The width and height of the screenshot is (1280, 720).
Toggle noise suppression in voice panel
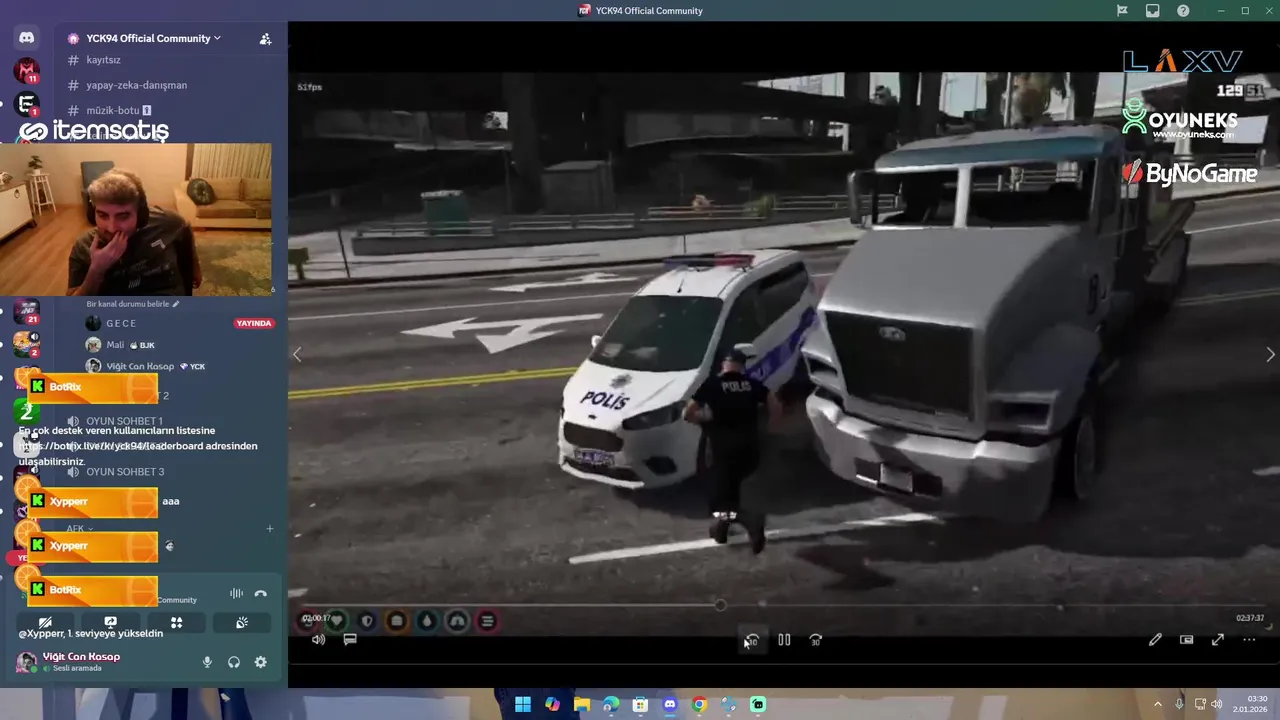[236, 593]
